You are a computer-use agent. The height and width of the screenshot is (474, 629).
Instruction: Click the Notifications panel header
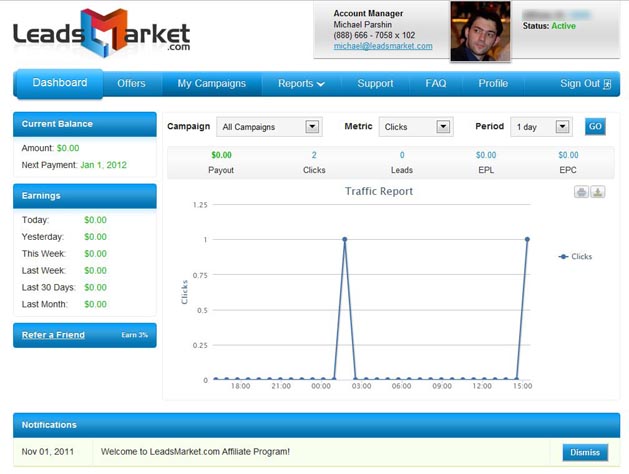pyautogui.click(x=317, y=425)
